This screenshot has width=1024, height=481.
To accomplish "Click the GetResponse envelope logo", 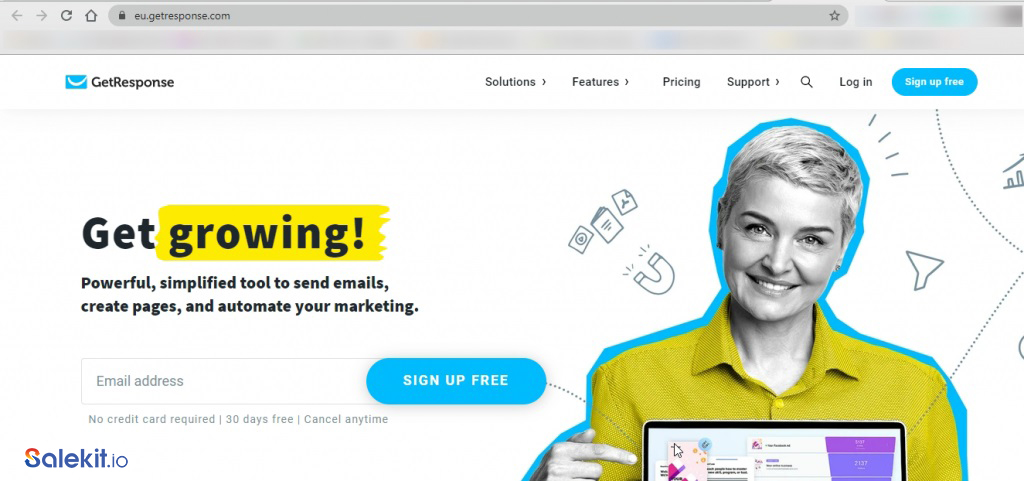I will click(x=76, y=82).
